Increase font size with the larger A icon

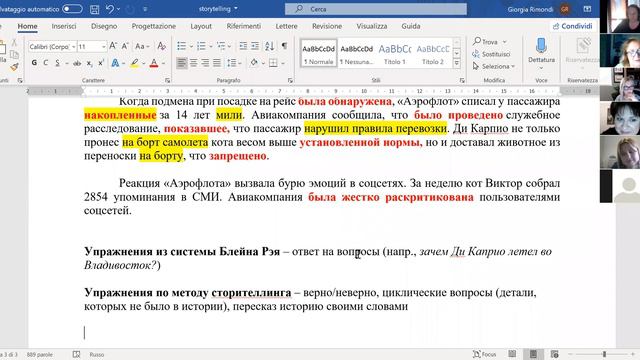113,46
